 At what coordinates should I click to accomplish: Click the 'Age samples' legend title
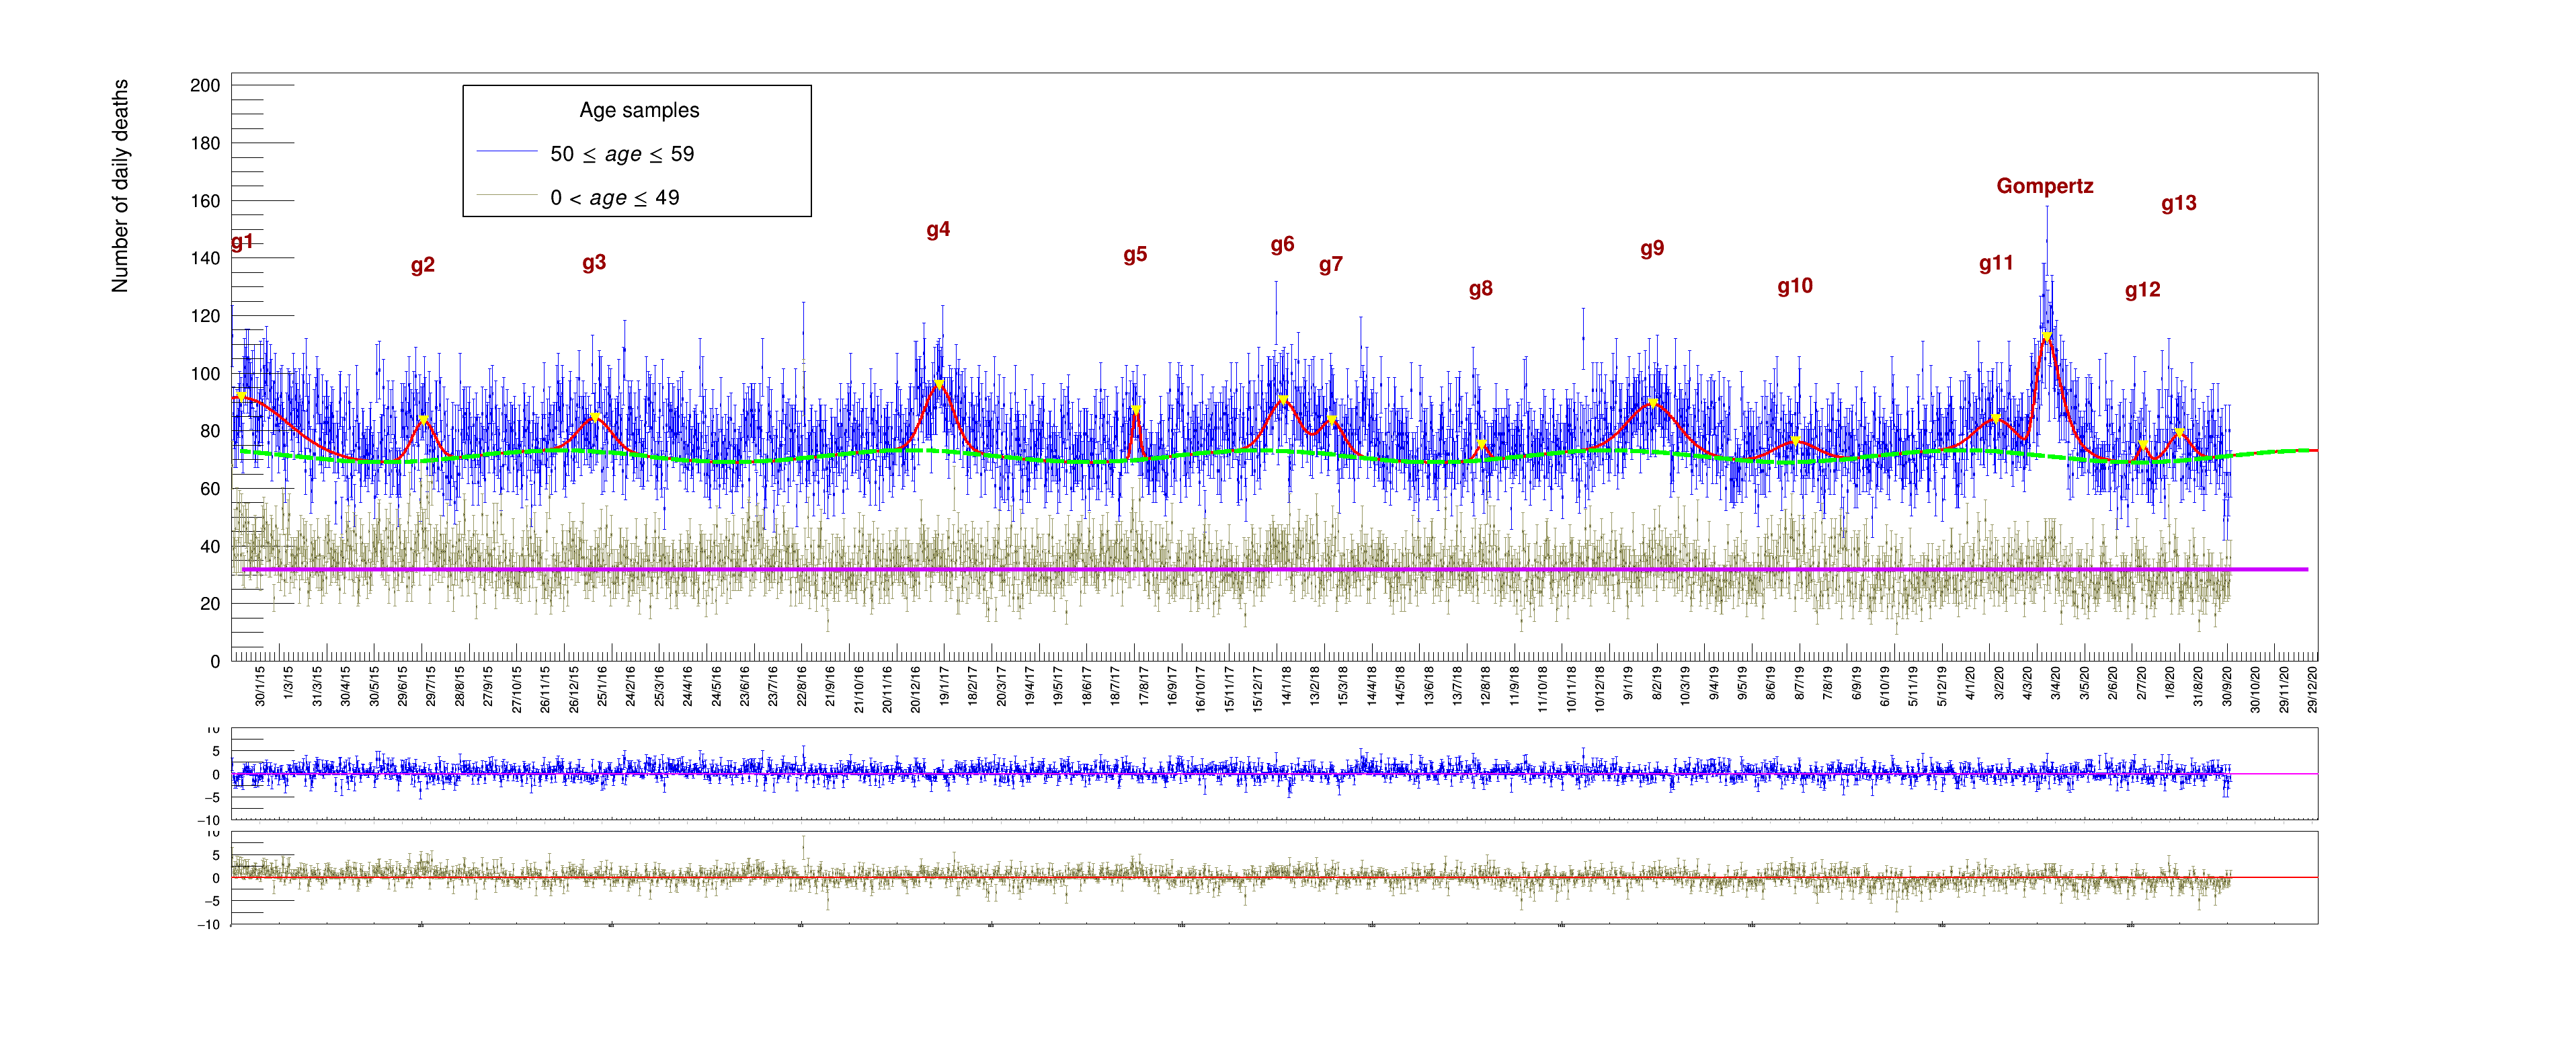point(639,110)
